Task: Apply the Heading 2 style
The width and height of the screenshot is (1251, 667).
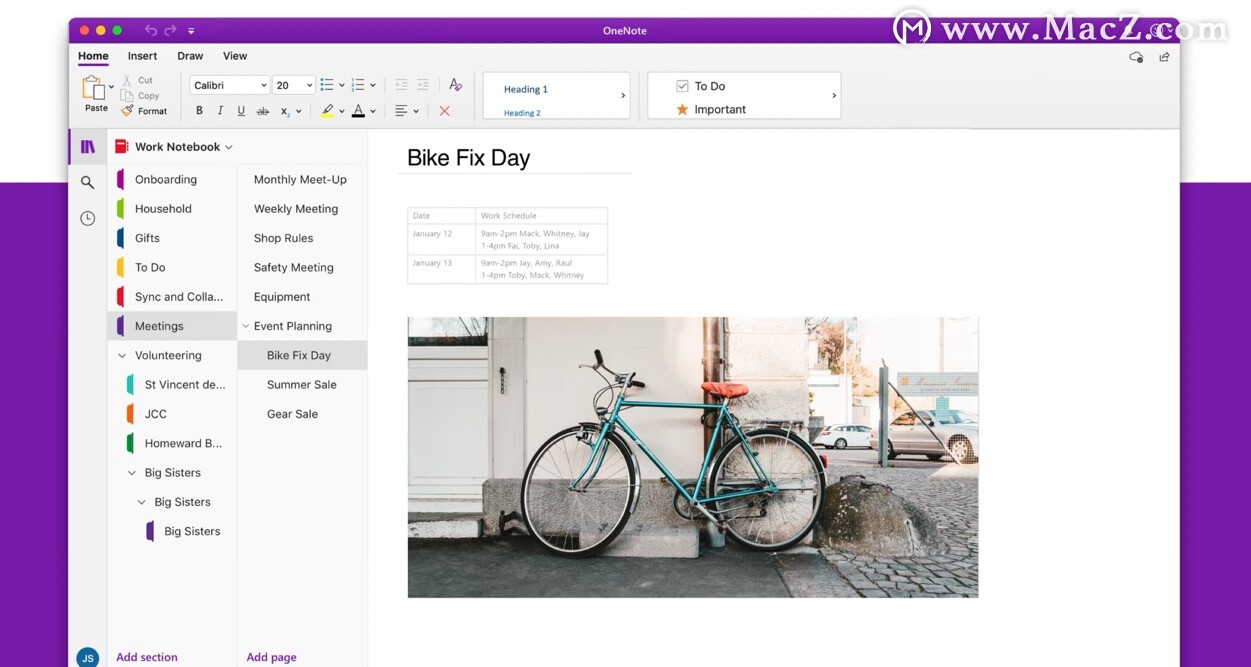Action: click(x=522, y=113)
